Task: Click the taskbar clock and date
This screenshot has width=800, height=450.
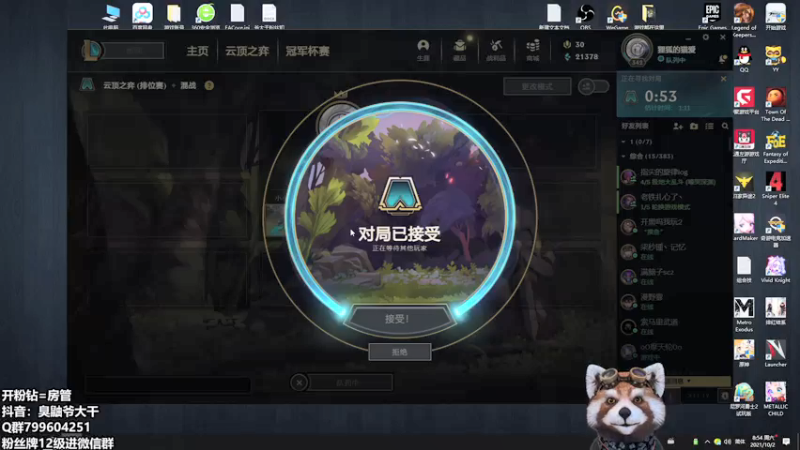Action: [762, 441]
